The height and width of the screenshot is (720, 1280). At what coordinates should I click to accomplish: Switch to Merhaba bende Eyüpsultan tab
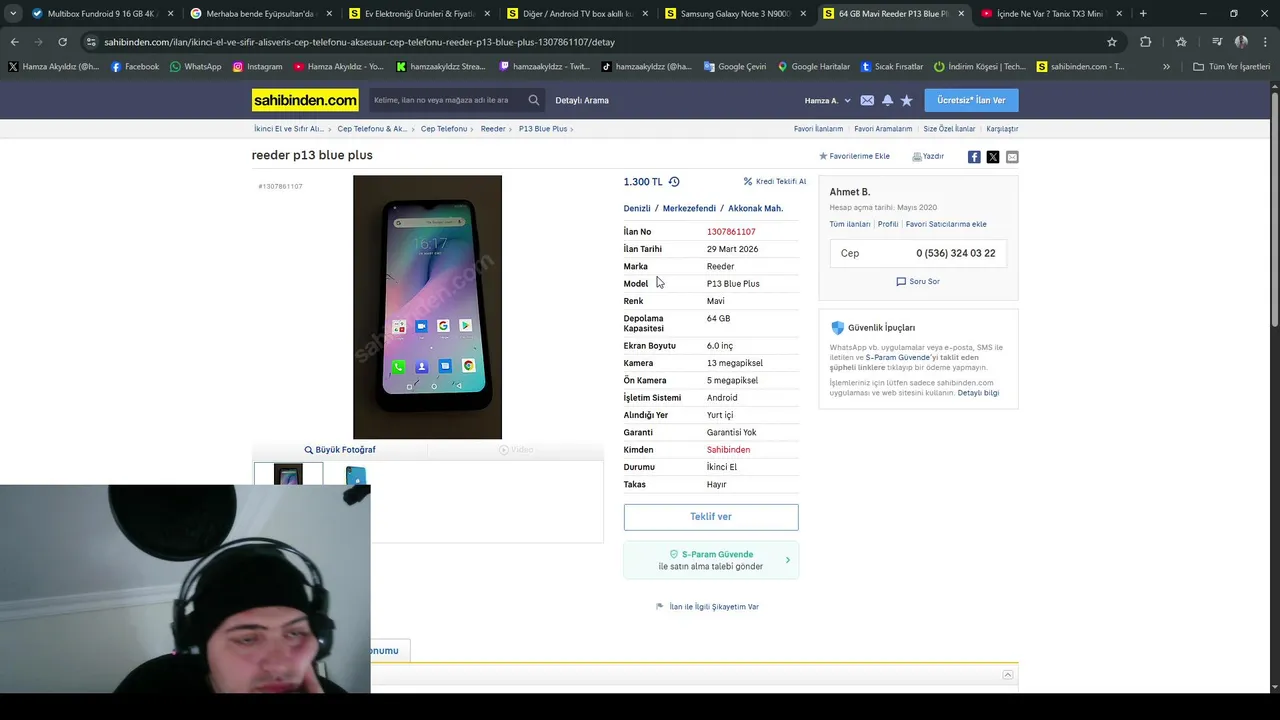coord(260,14)
